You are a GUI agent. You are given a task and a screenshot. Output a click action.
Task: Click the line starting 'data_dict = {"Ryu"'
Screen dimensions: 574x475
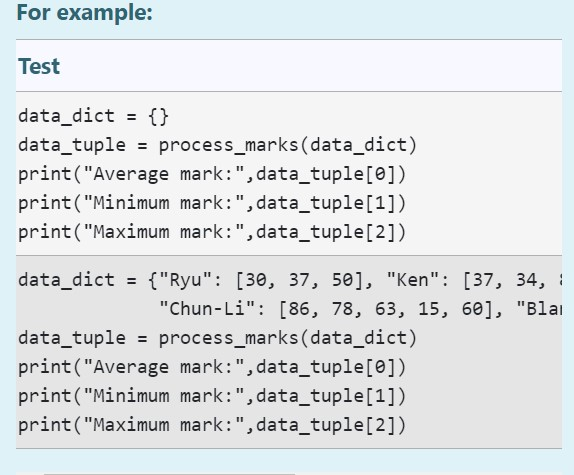(x=290, y=280)
